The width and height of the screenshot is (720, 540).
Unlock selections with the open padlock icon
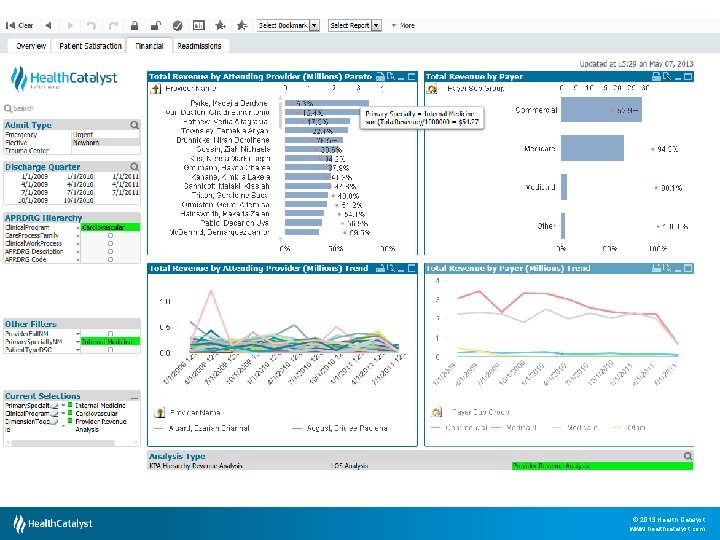pyautogui.click(x=156, y=25)
